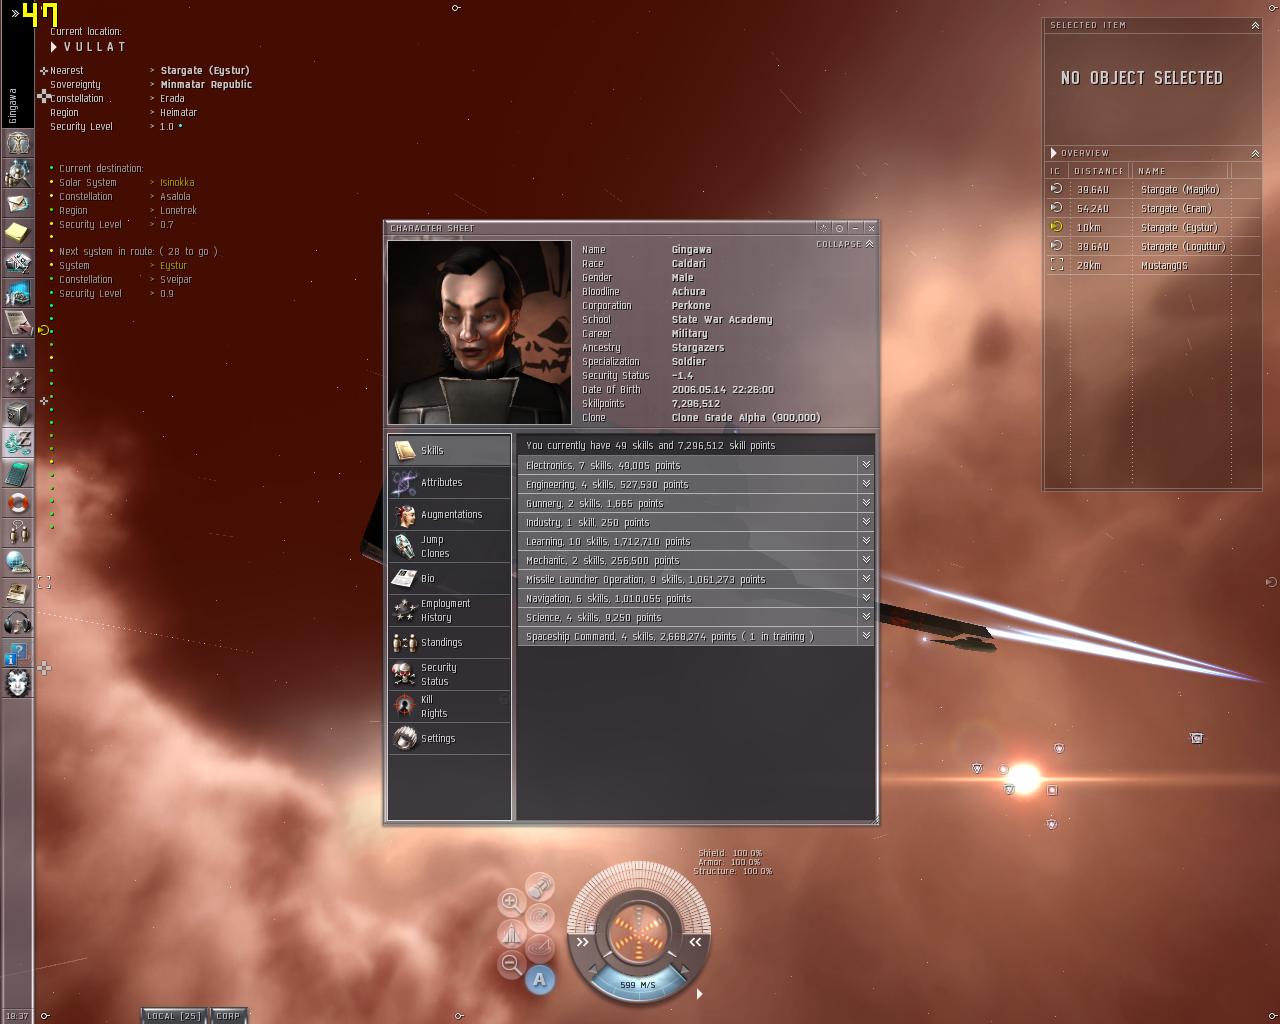The width and height of the screenshot is (1280, 1024).
Task: Open the Employment History tab
Action: [449, 610]
